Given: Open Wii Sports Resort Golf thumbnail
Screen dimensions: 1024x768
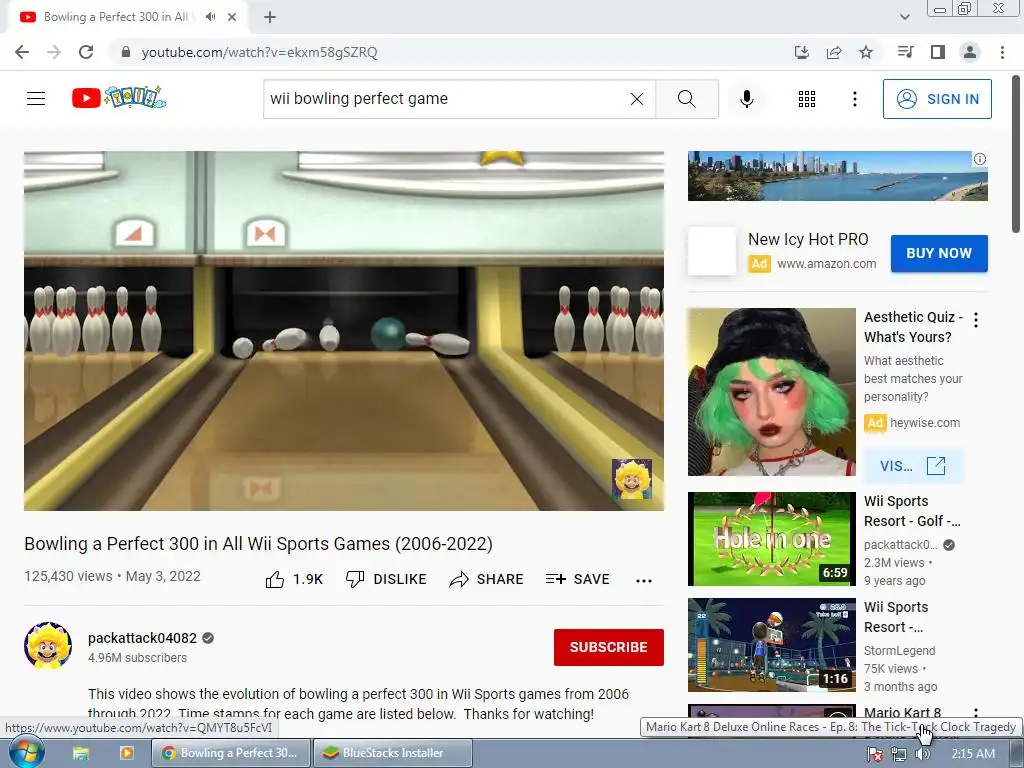Looking at the screenshot, I should [x=771, y=539].
